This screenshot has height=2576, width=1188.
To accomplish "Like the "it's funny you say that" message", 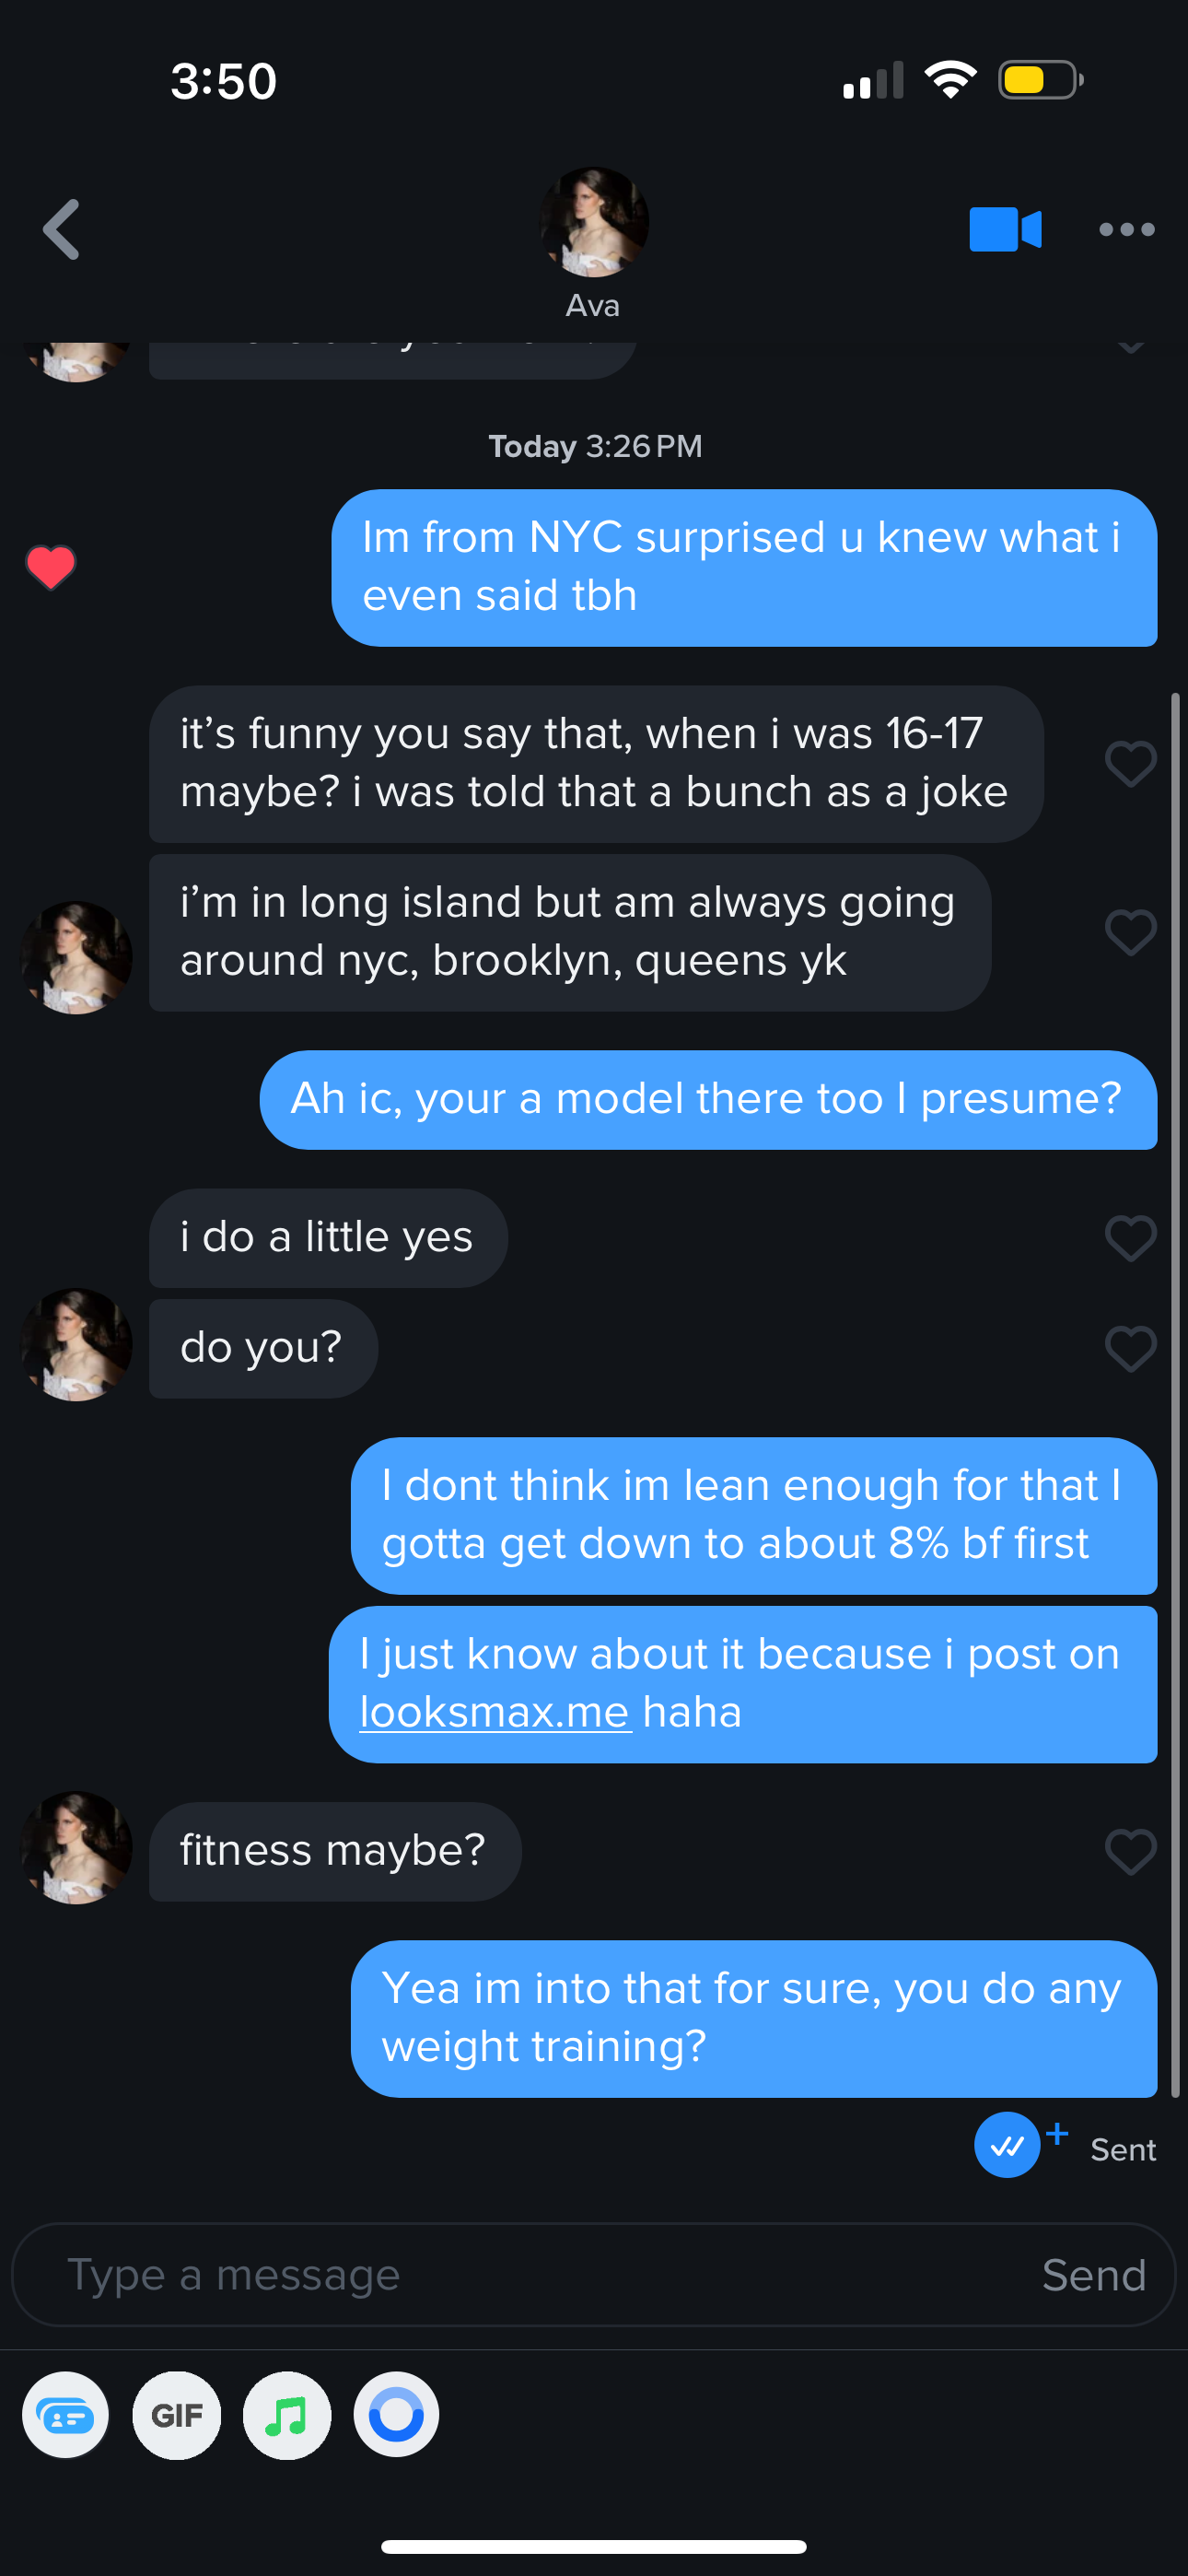I will (x=1130, y=764).
